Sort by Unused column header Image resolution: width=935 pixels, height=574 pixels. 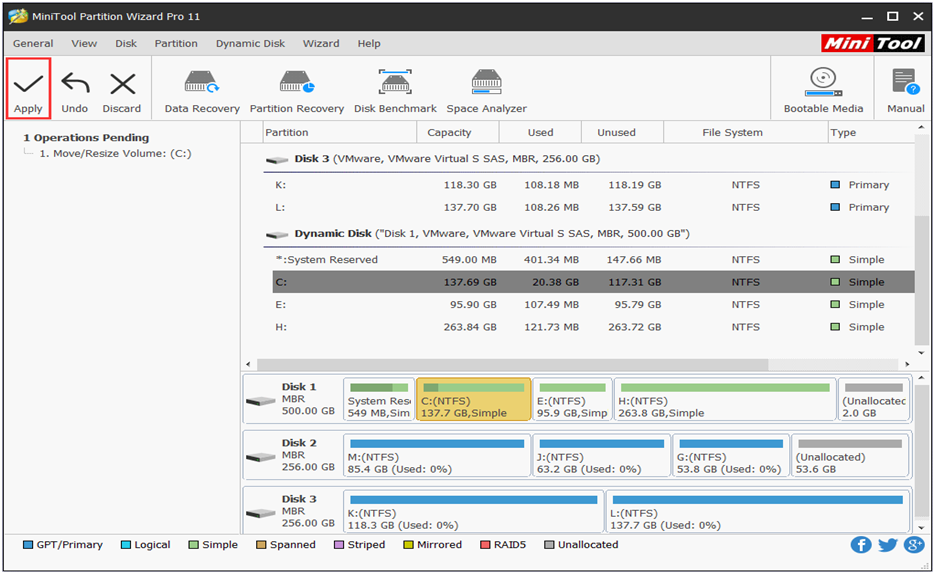tap(623, 132)
